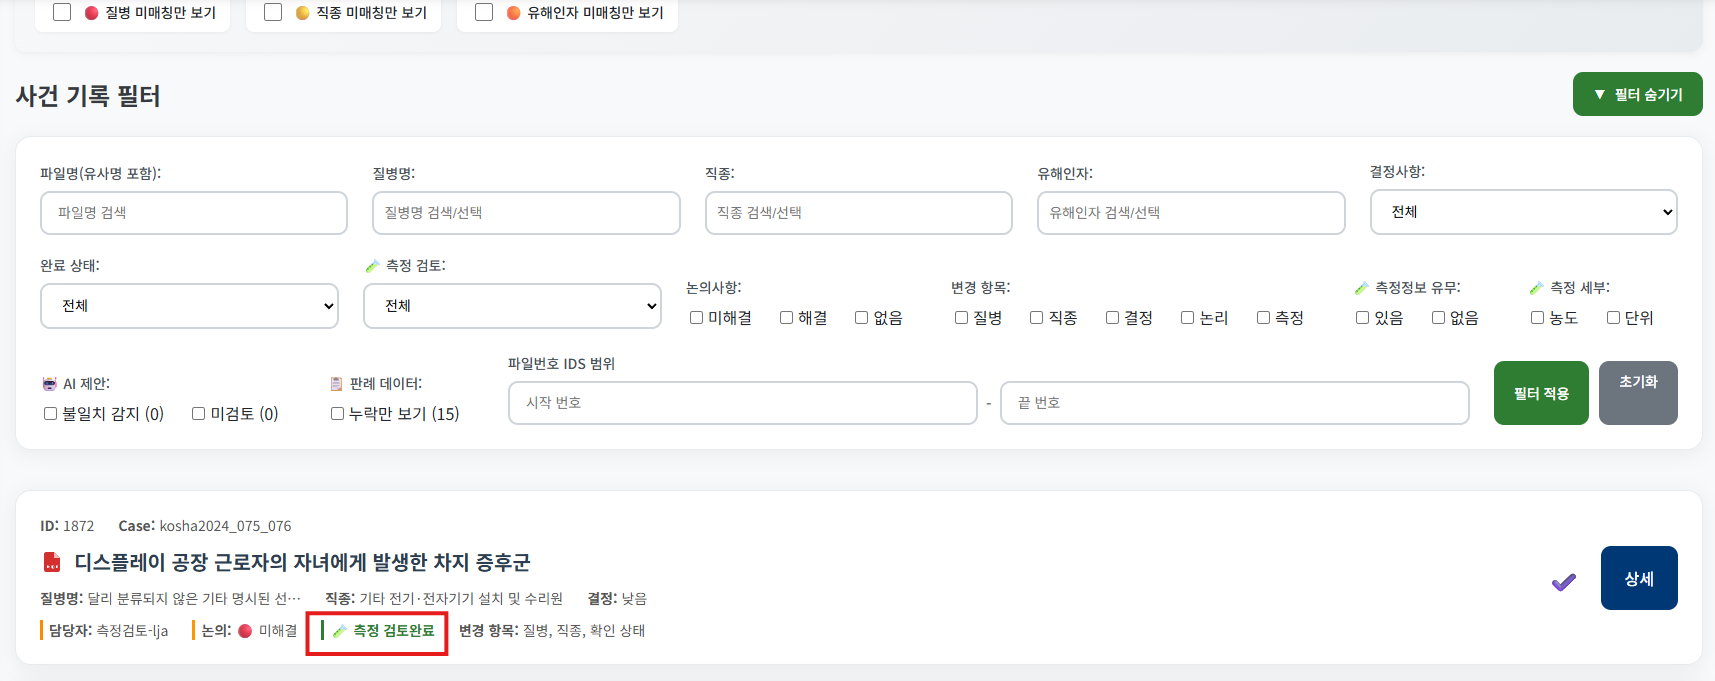This screenshot has width=1715, height=681.
Task: Click the pencil icon beside 측정정보 유무
Action: (x=1361, y=288)
